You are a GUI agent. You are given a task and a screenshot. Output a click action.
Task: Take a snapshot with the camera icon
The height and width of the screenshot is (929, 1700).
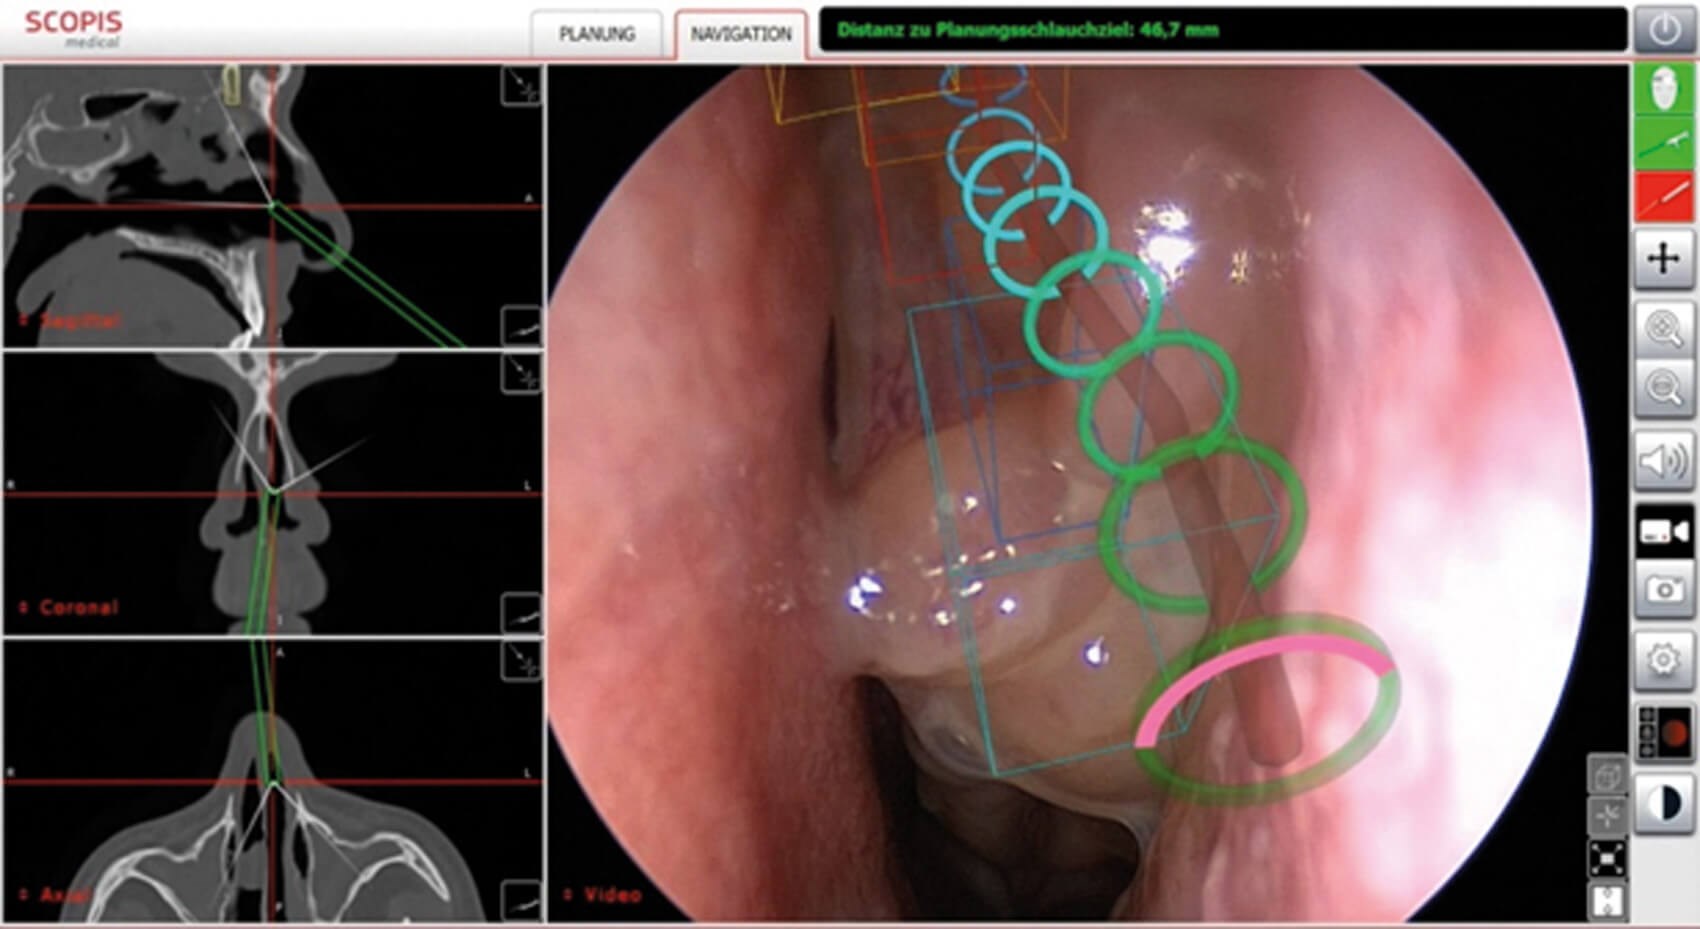pos(1663,590)
